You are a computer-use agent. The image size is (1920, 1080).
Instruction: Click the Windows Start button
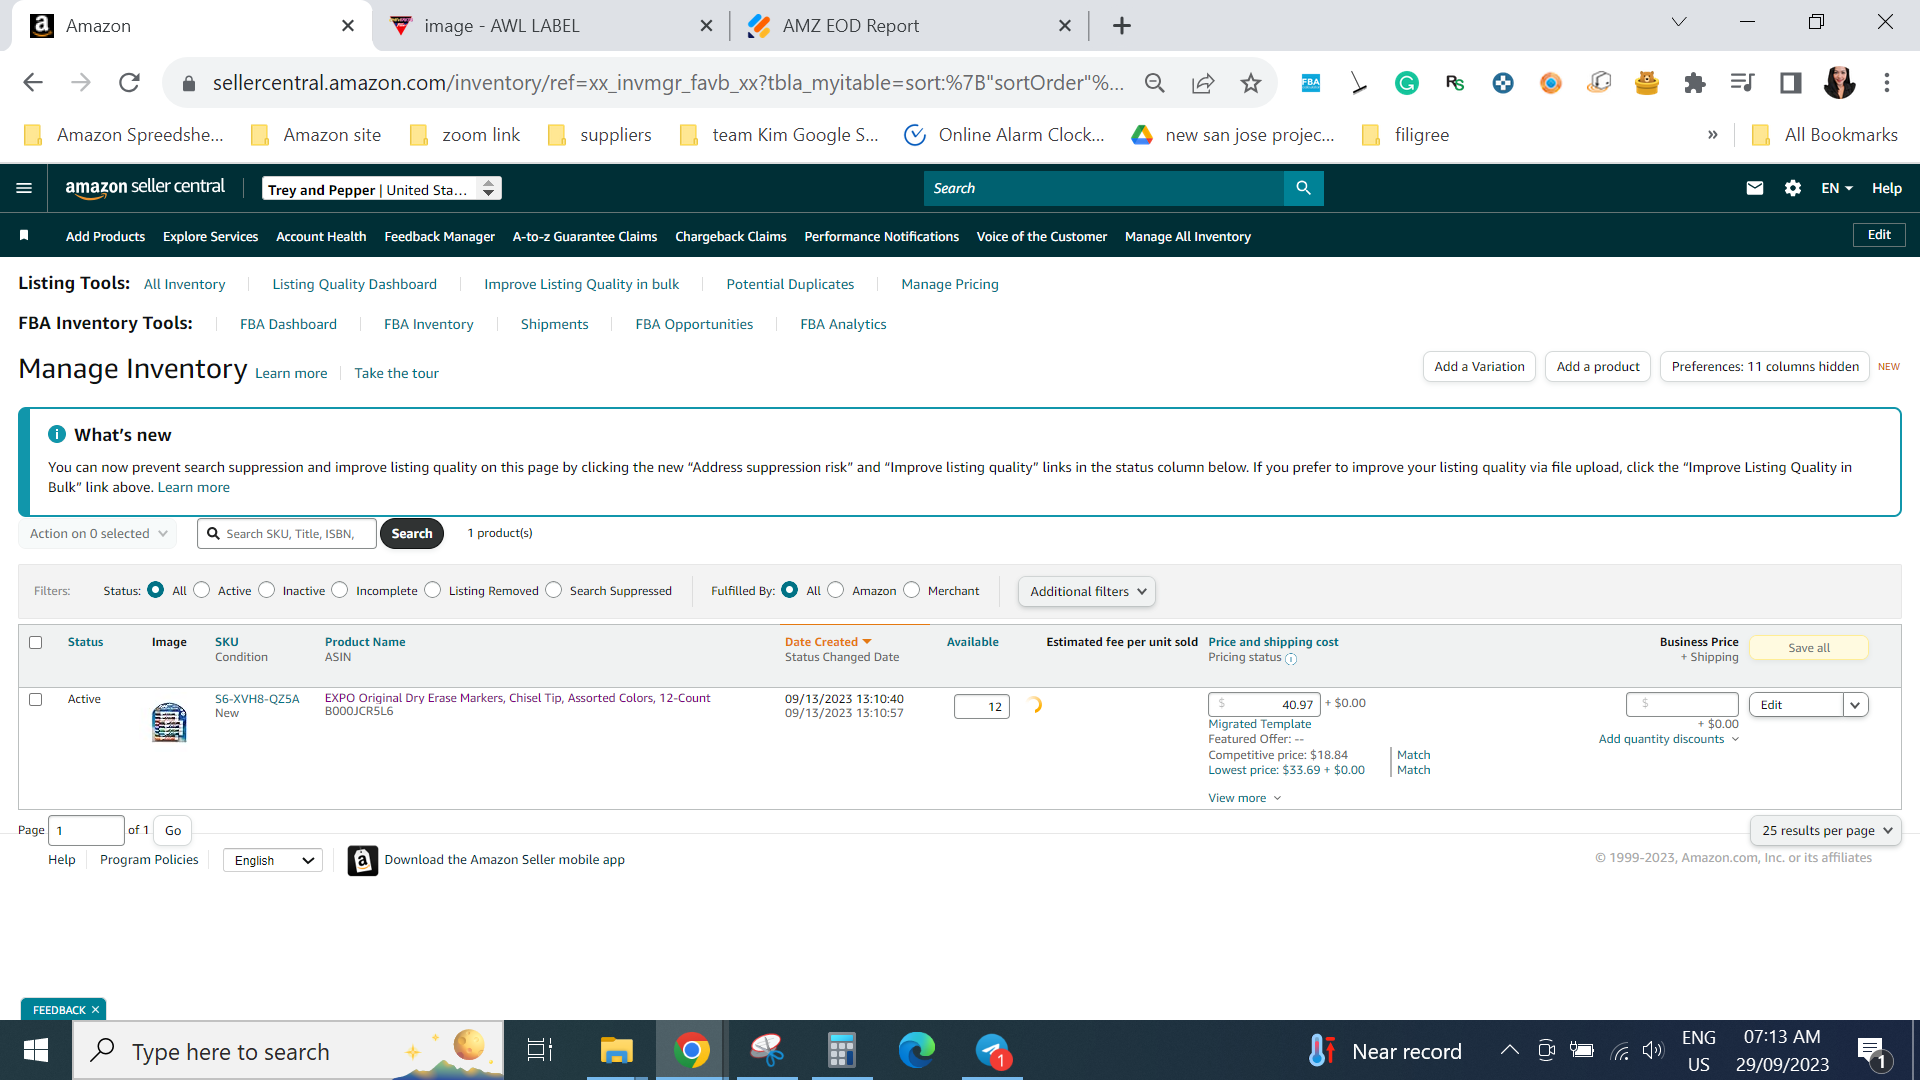pos(36,1050)
